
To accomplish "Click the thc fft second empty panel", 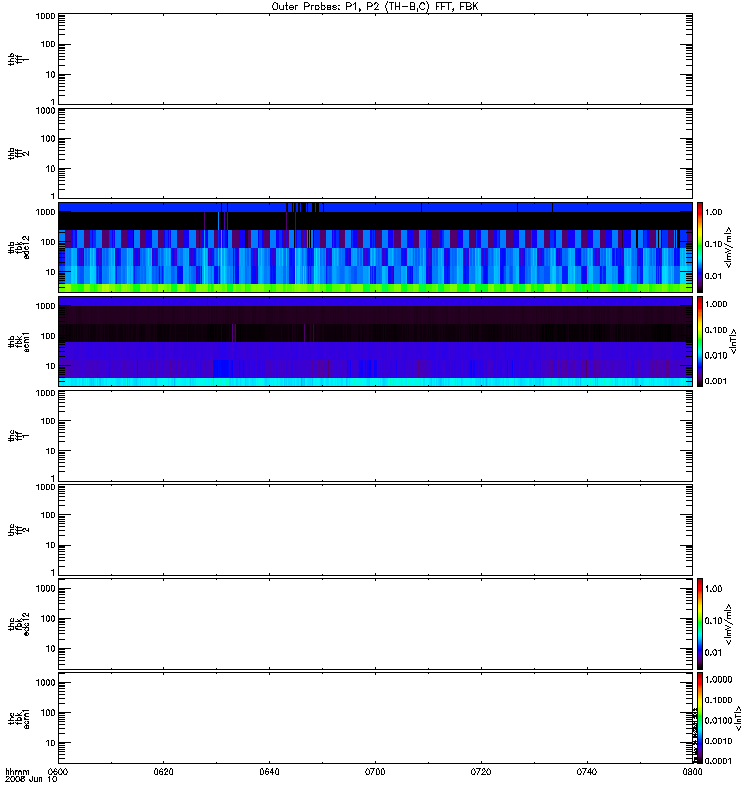I will 375,530.
